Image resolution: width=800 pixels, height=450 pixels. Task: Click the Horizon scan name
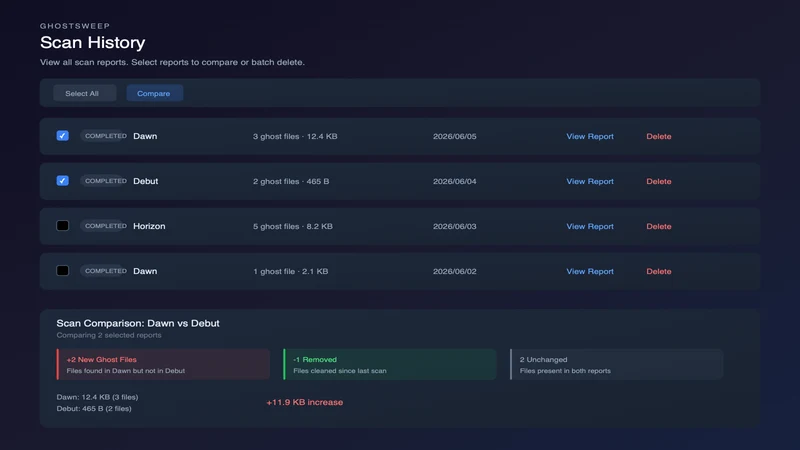(149, 226)
